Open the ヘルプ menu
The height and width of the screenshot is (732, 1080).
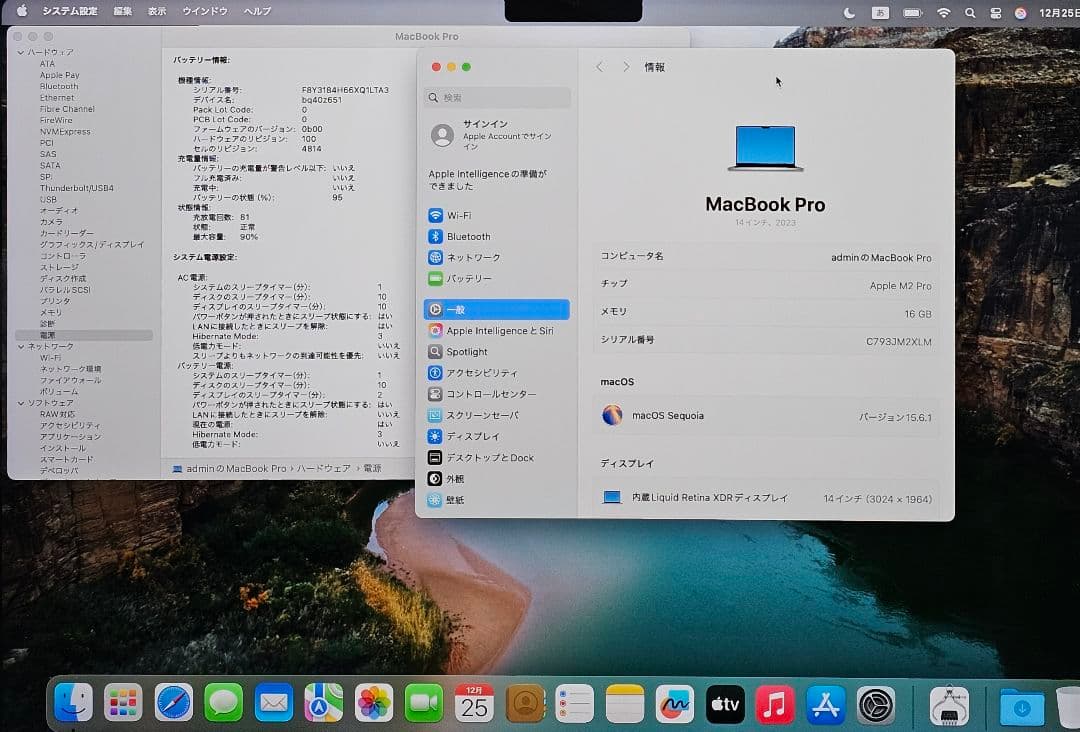click(256, 11)
